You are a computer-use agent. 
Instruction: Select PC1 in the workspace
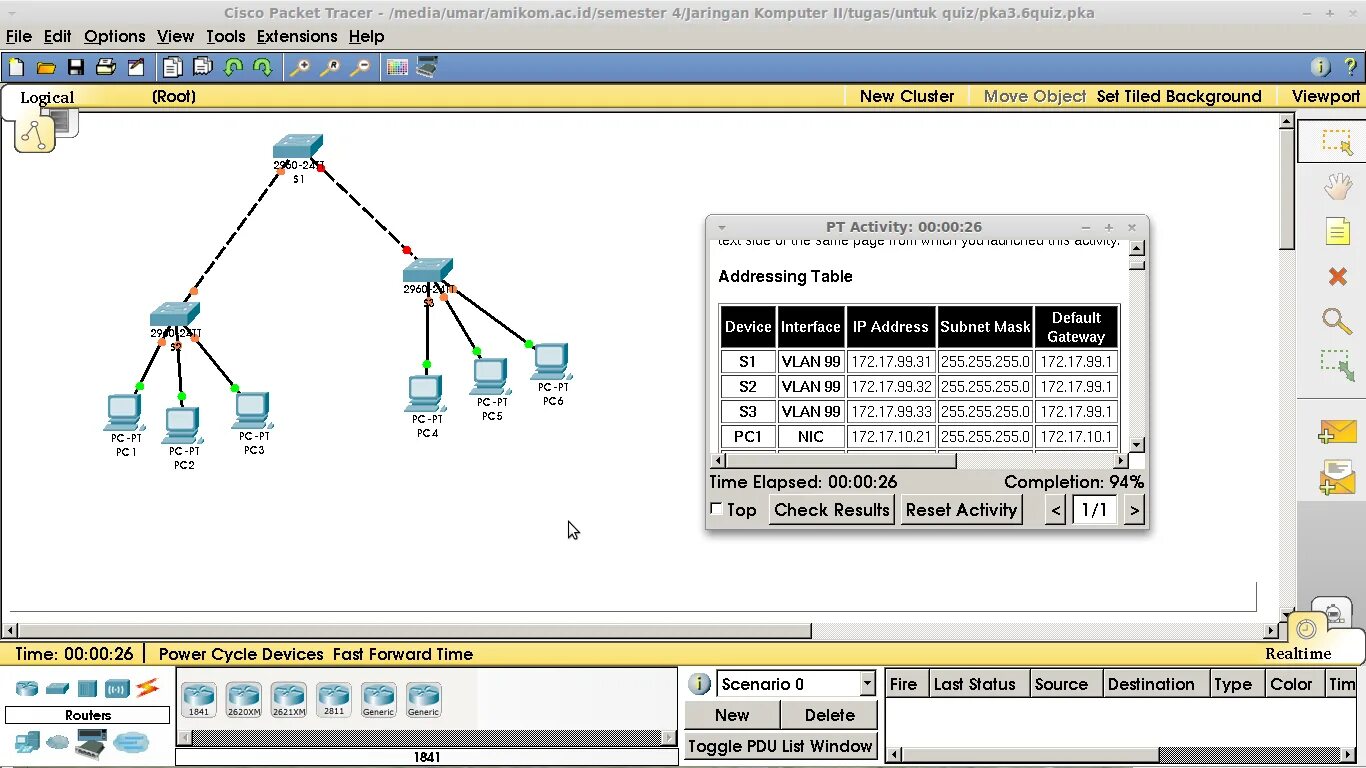point(124,413)
